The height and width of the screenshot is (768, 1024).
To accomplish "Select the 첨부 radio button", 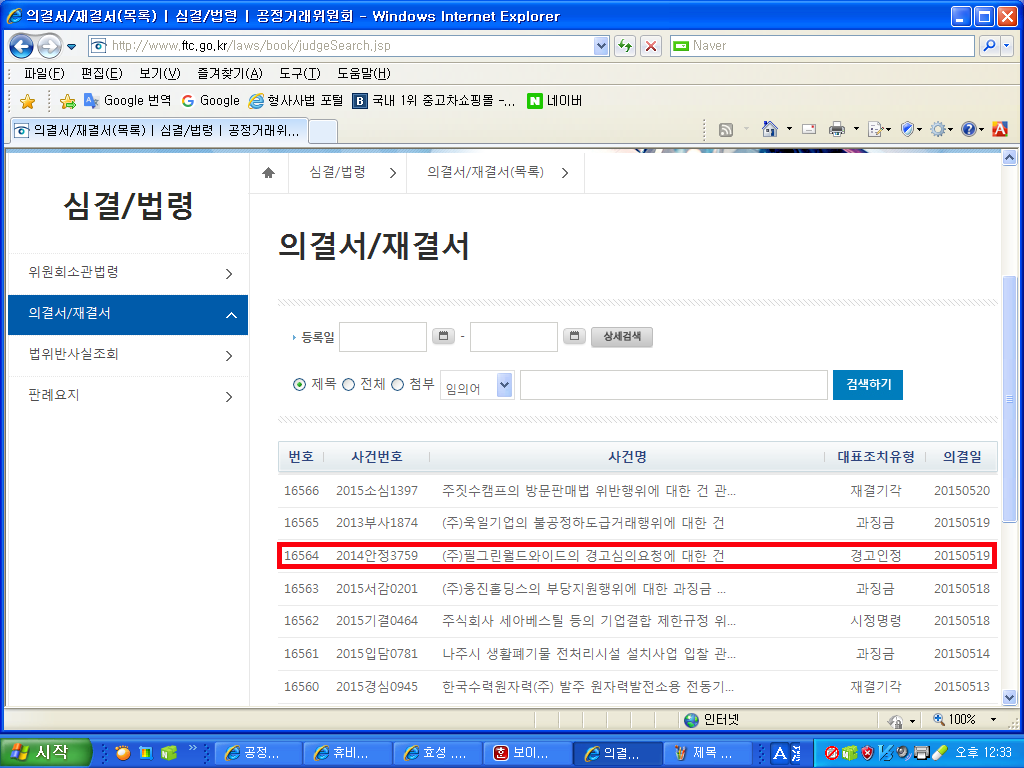I will pos(397,385).
